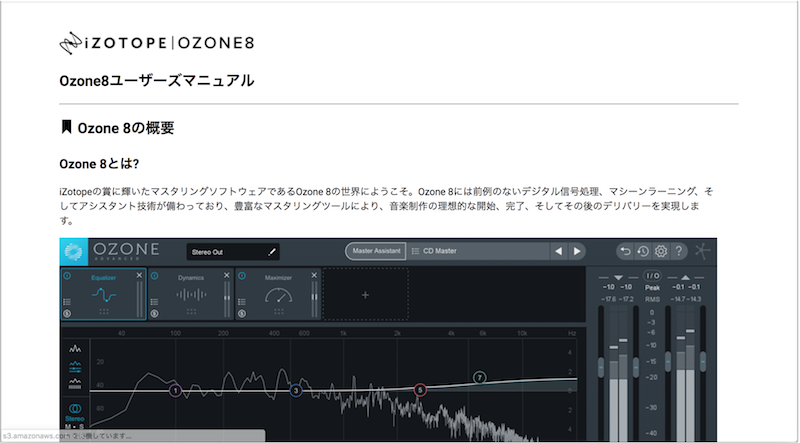Image resolution: width=800 pixels, height=443 pixels.
Task: Go to the previous preset arrow
Action: 558,251
